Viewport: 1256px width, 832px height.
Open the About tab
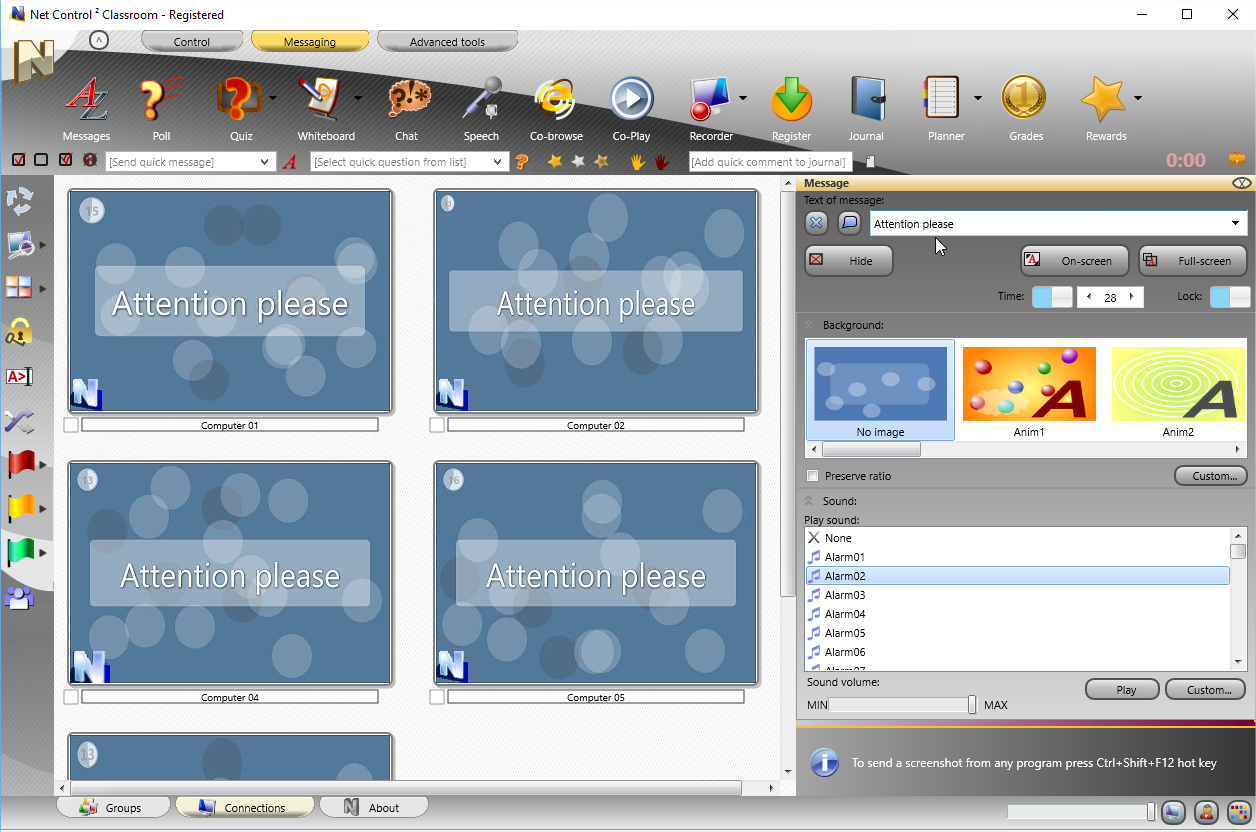(374, 807)
